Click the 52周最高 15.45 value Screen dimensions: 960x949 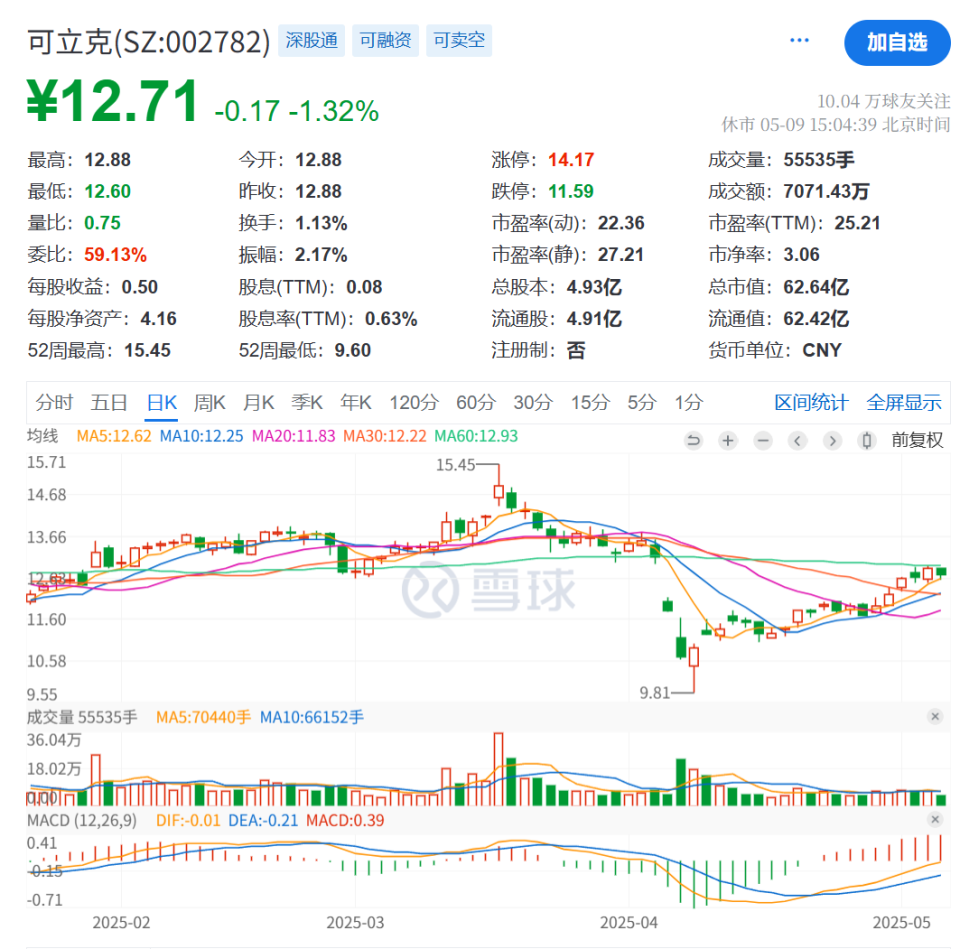148,350
